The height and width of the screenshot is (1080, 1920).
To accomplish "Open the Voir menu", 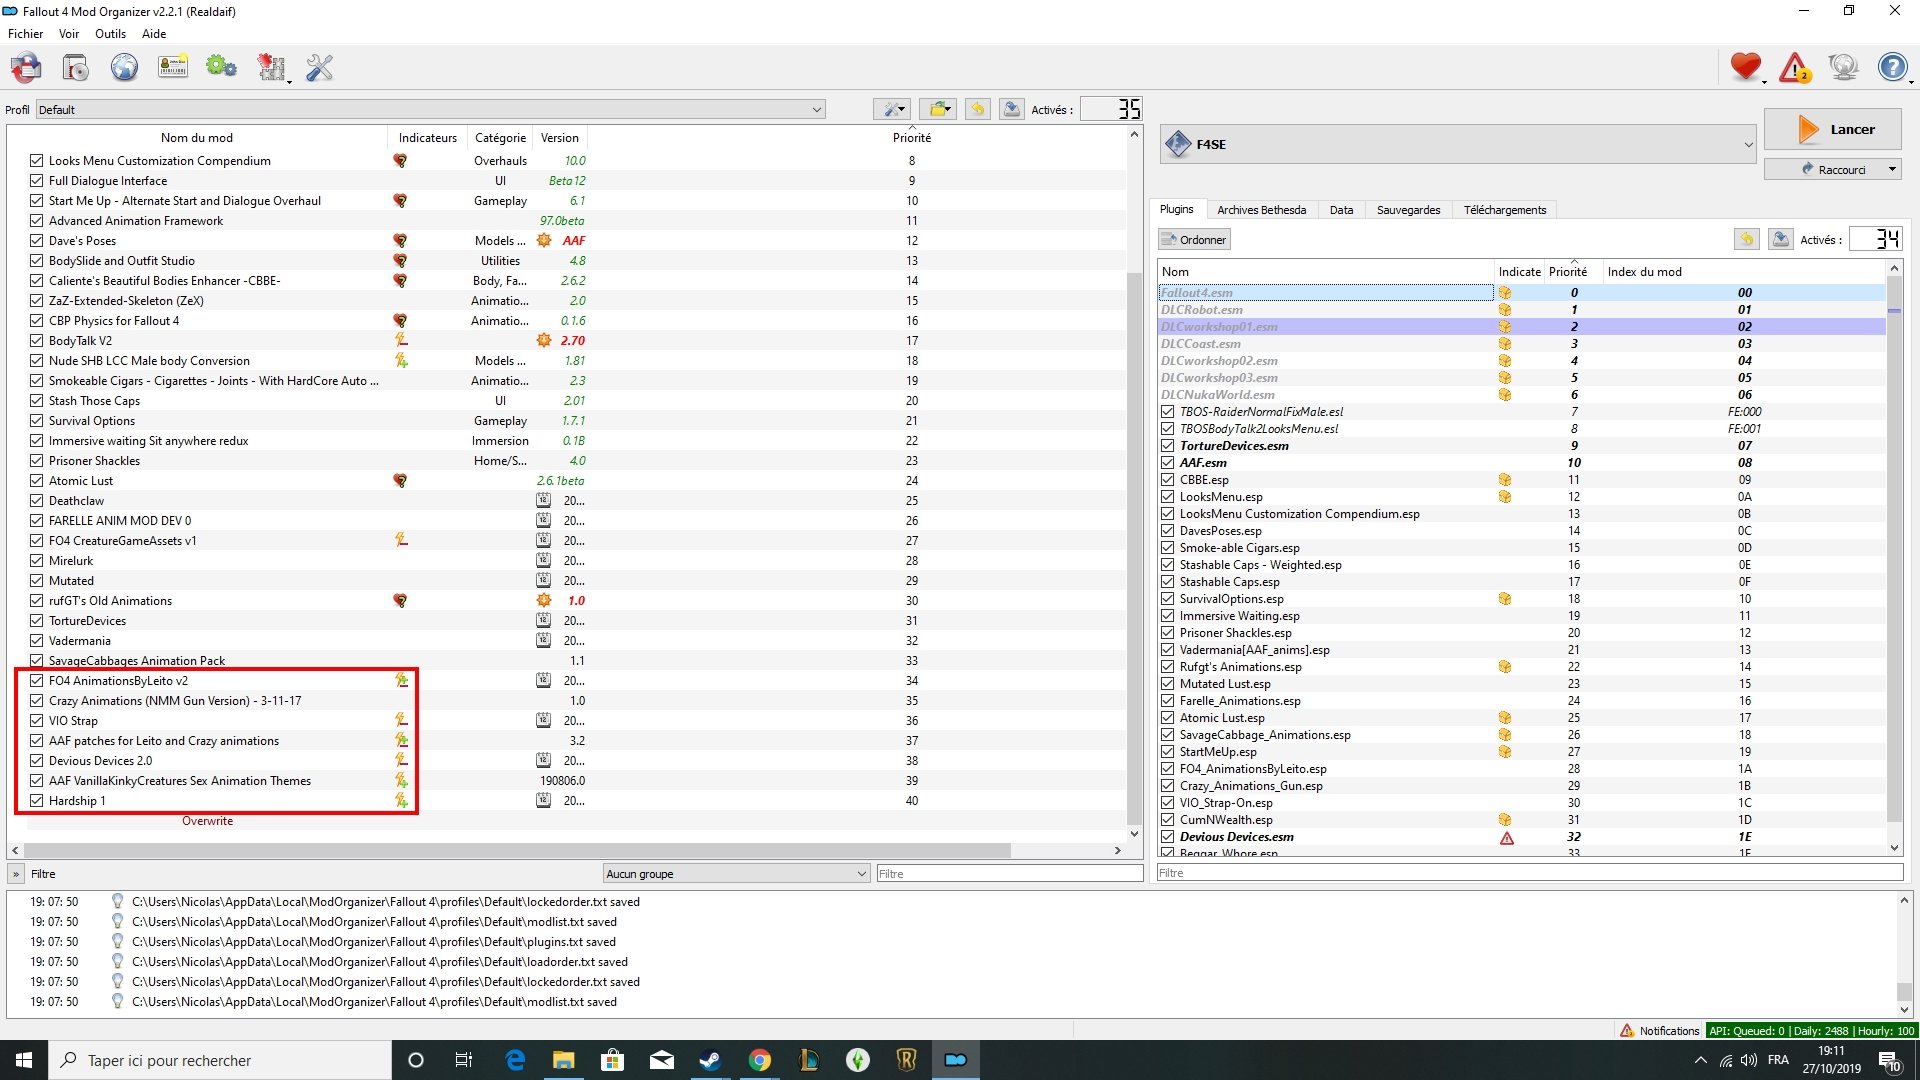I will click(69, 33).
